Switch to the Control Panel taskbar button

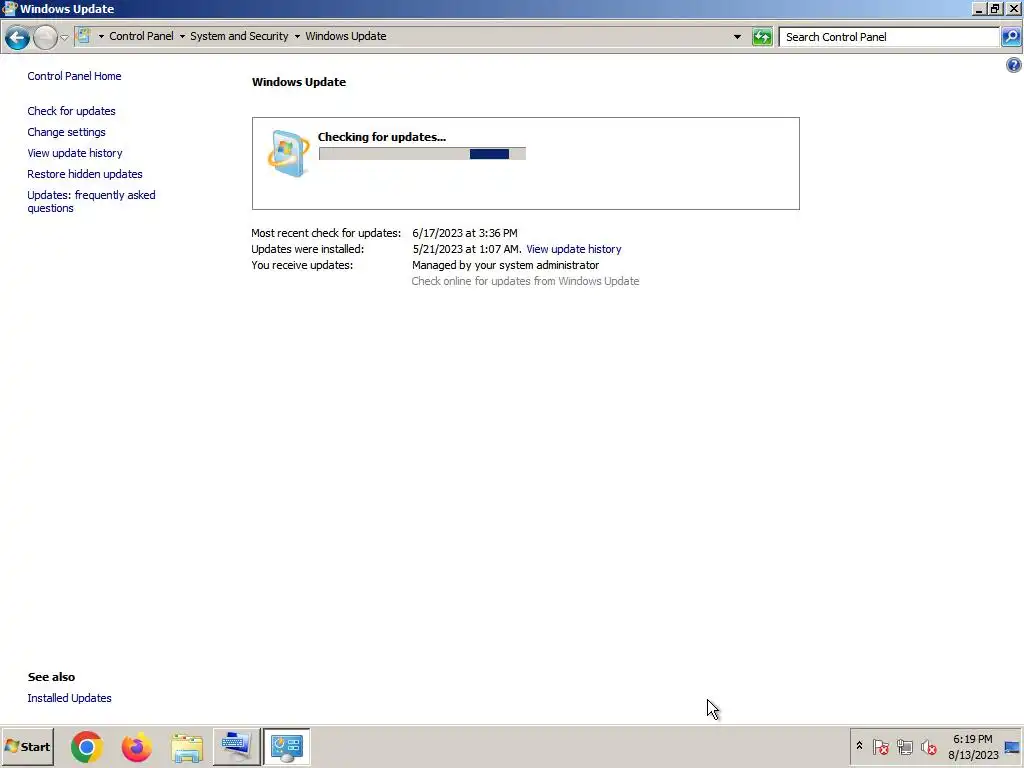(287, 746)
